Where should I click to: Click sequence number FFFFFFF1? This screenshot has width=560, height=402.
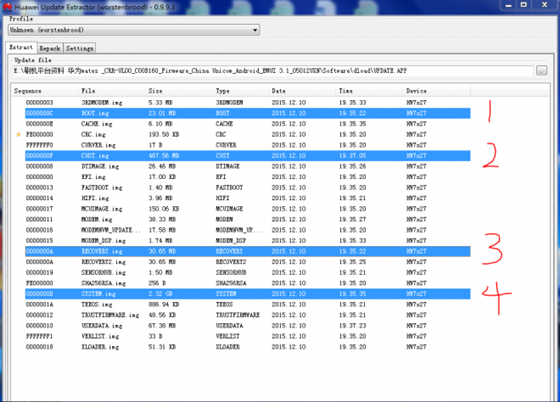[x=39, y=336]
